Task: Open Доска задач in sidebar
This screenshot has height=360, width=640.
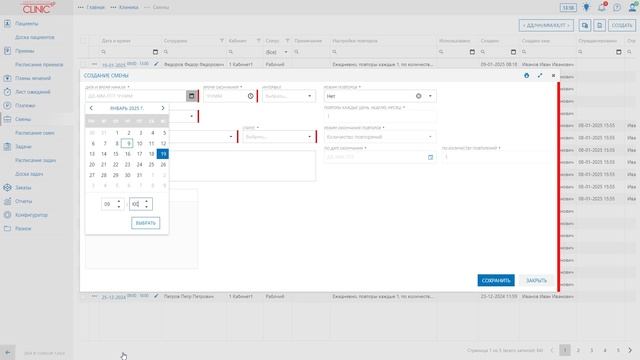Action: tap(29, 174)
